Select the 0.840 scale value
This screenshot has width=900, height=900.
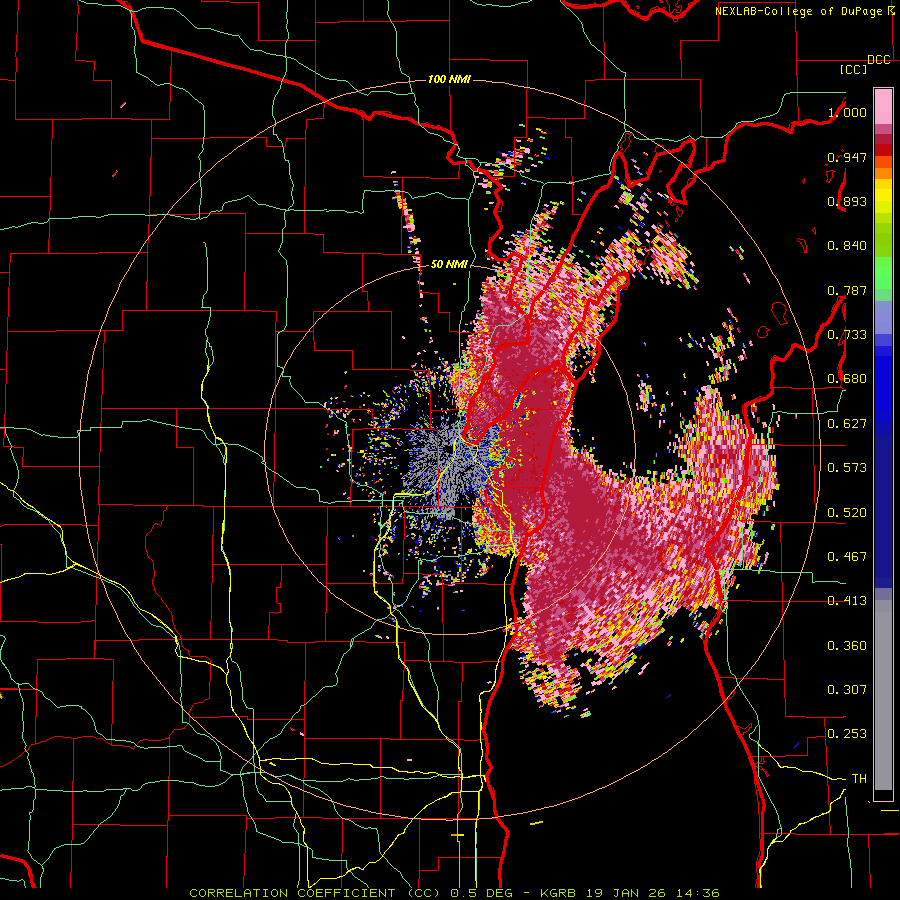pyautogui.click(x=847, y=246)
